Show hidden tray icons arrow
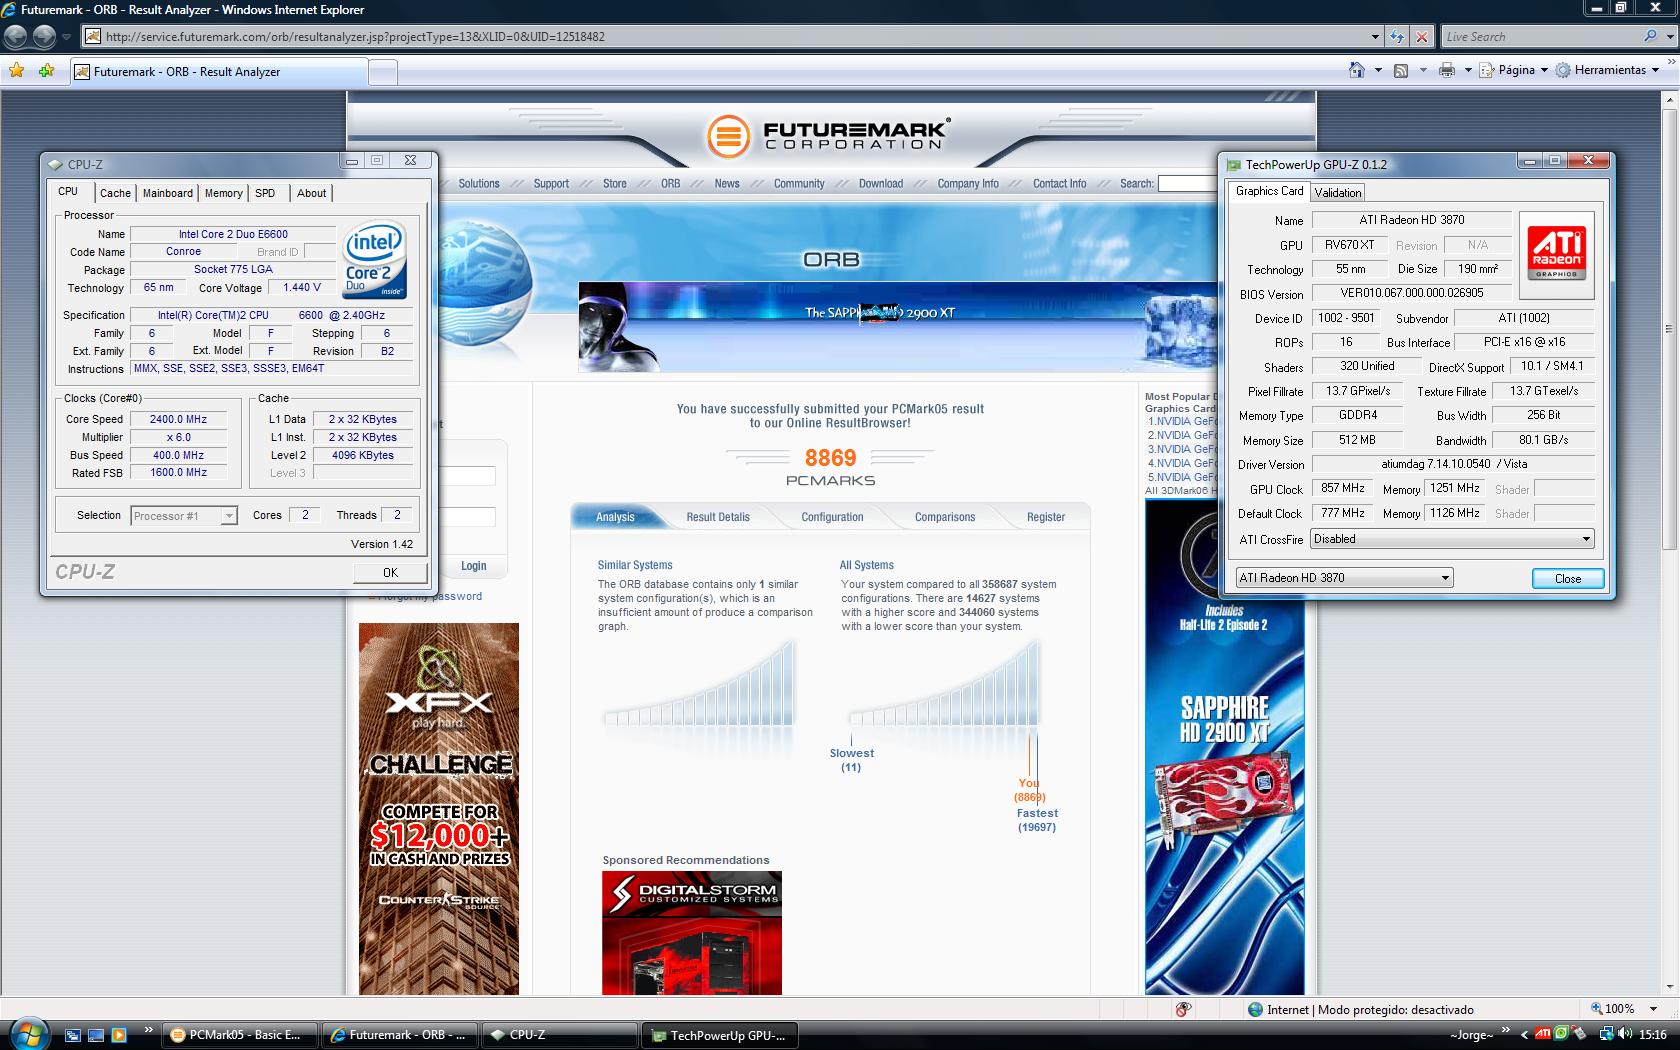Screen dimensions: 1680x1050 [x=1524, y=1035]
